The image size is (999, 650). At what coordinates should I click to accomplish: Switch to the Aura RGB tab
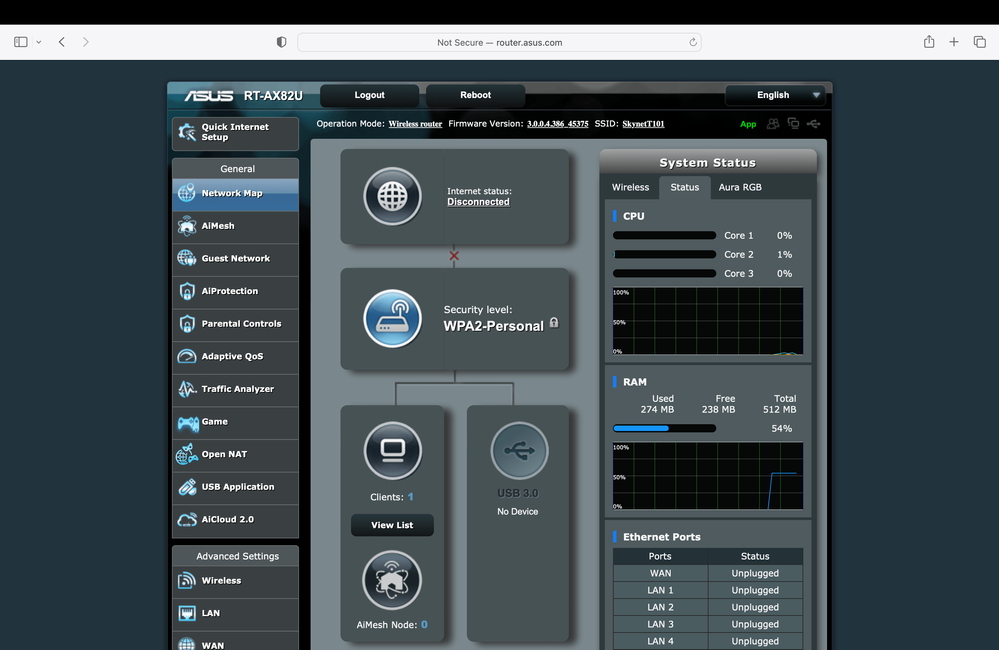740,187
